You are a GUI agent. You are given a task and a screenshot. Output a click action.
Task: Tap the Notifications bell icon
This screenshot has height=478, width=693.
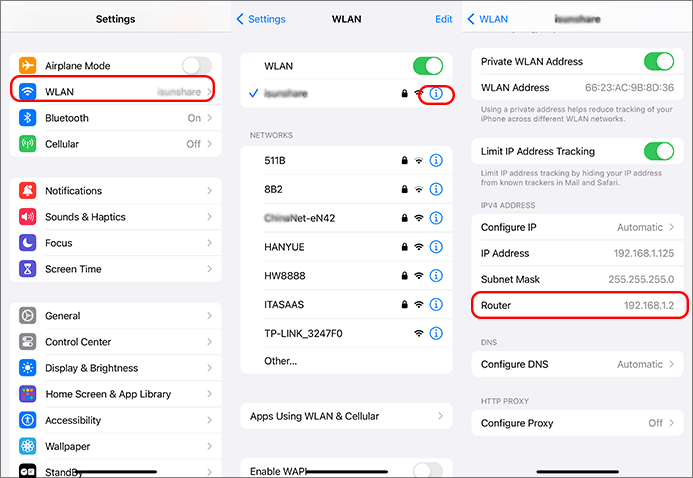27,190
